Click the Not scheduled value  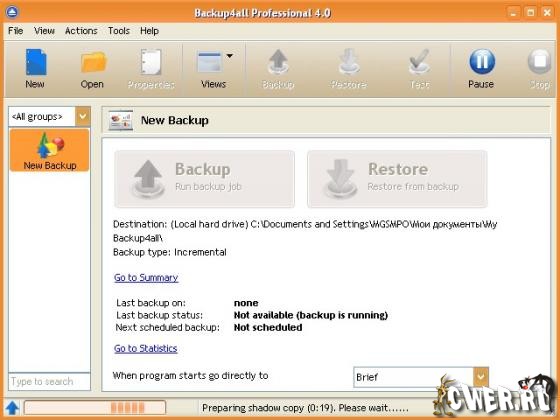pyautogui.click(x=268, y=327)
